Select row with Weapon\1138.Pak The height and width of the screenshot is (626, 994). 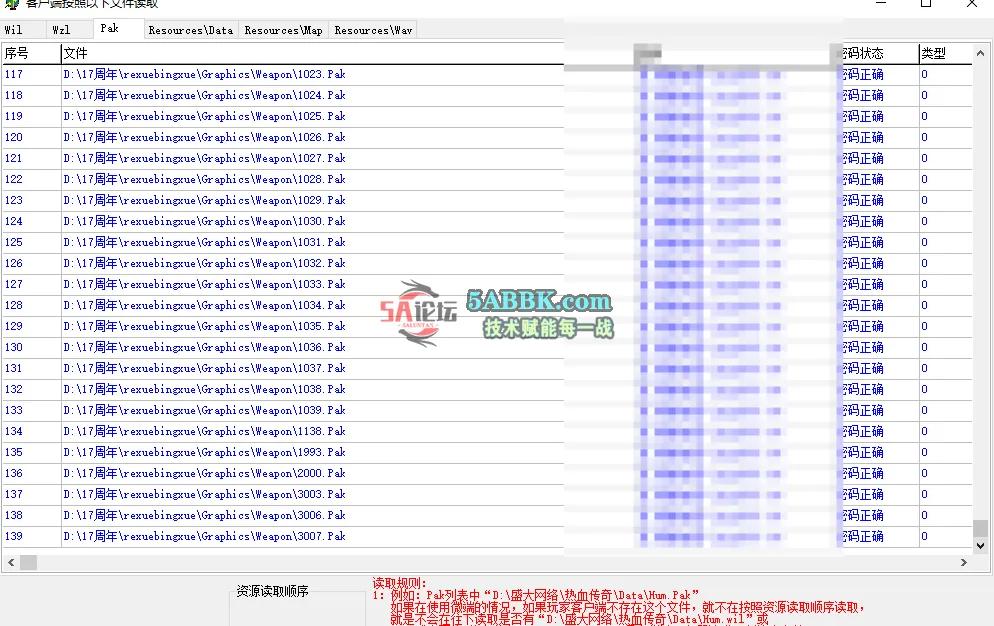487,431
